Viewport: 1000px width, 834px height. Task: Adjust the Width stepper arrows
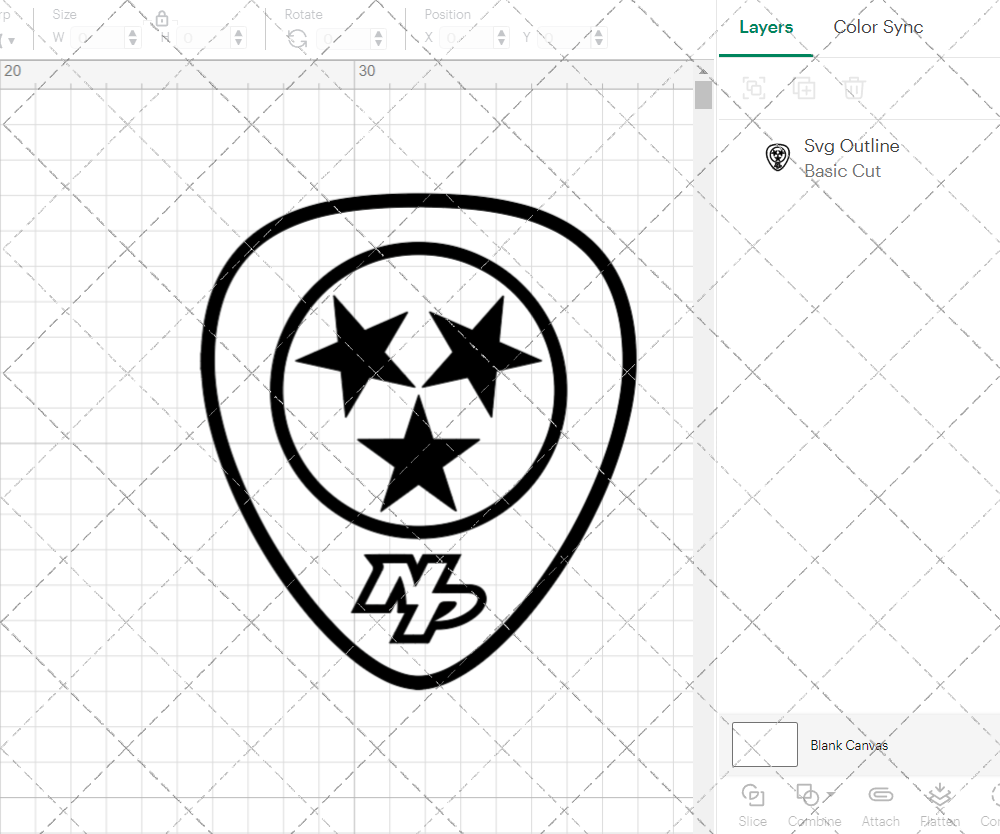(x=133, y=38)
